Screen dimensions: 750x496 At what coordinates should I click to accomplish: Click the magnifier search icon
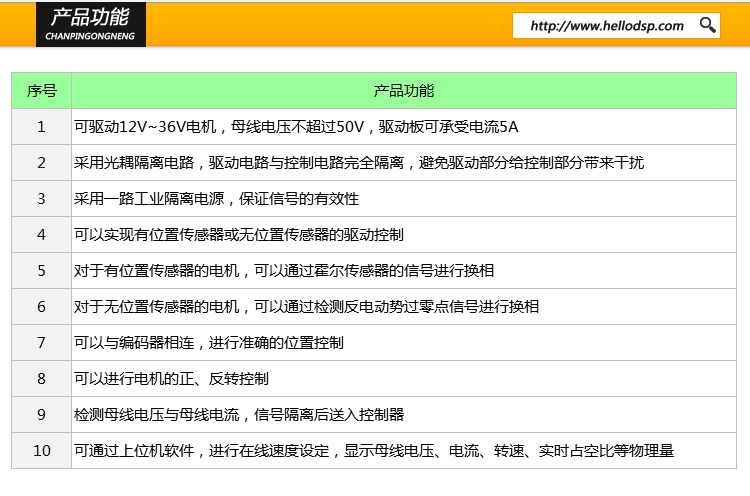707,25
